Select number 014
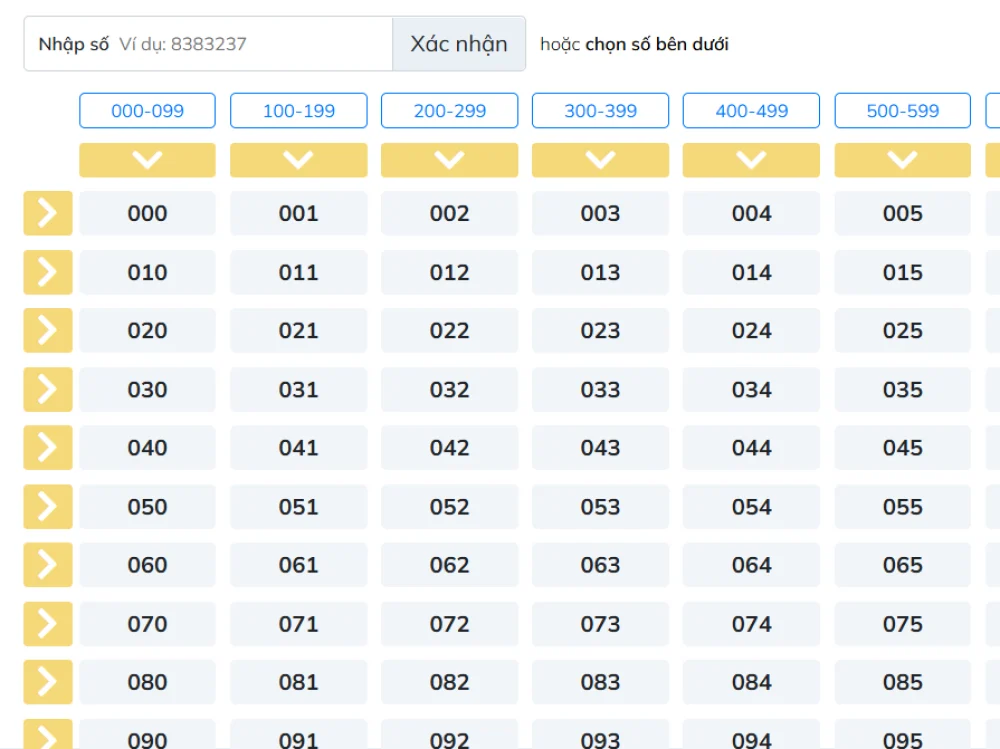The width and height of the screenshot is (1000, 749). pos(751,272)
